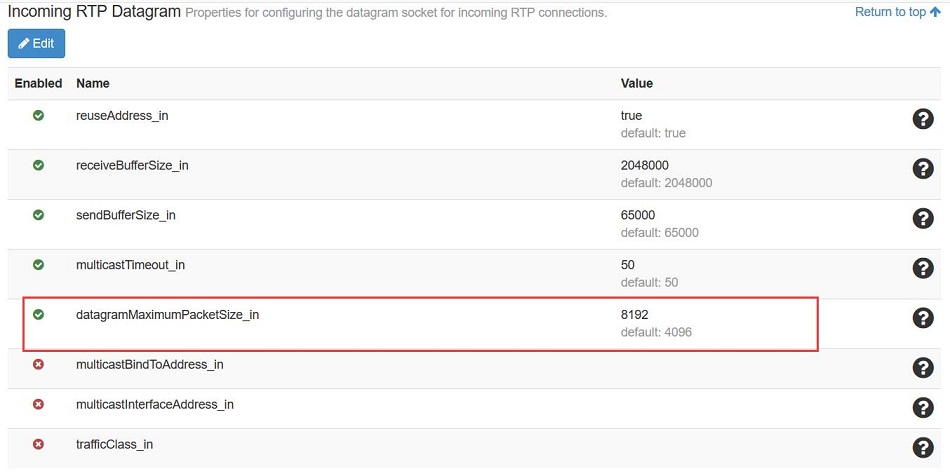Open help for datagramMaximumPacketSize_in property

(x=923, y=318)
